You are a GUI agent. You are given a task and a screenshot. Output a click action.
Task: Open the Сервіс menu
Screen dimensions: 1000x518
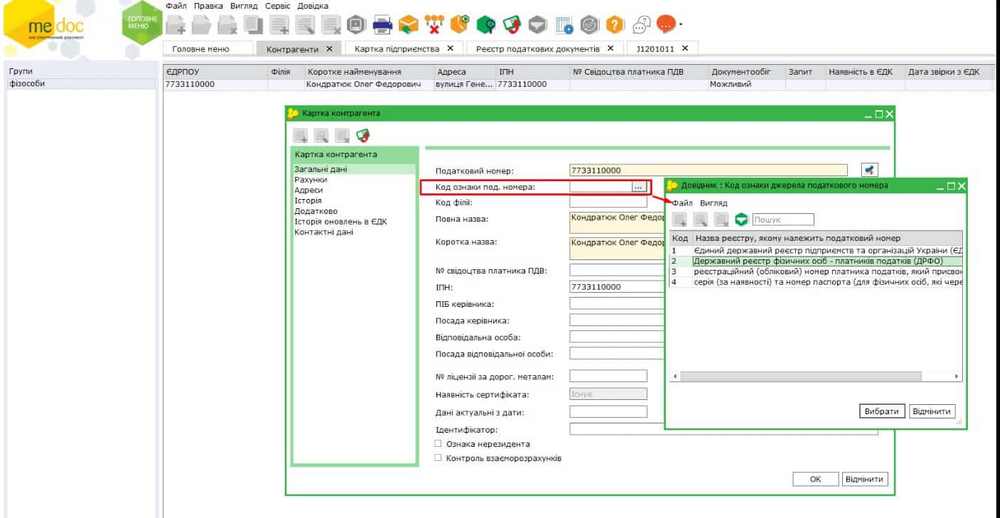(277, 6)
